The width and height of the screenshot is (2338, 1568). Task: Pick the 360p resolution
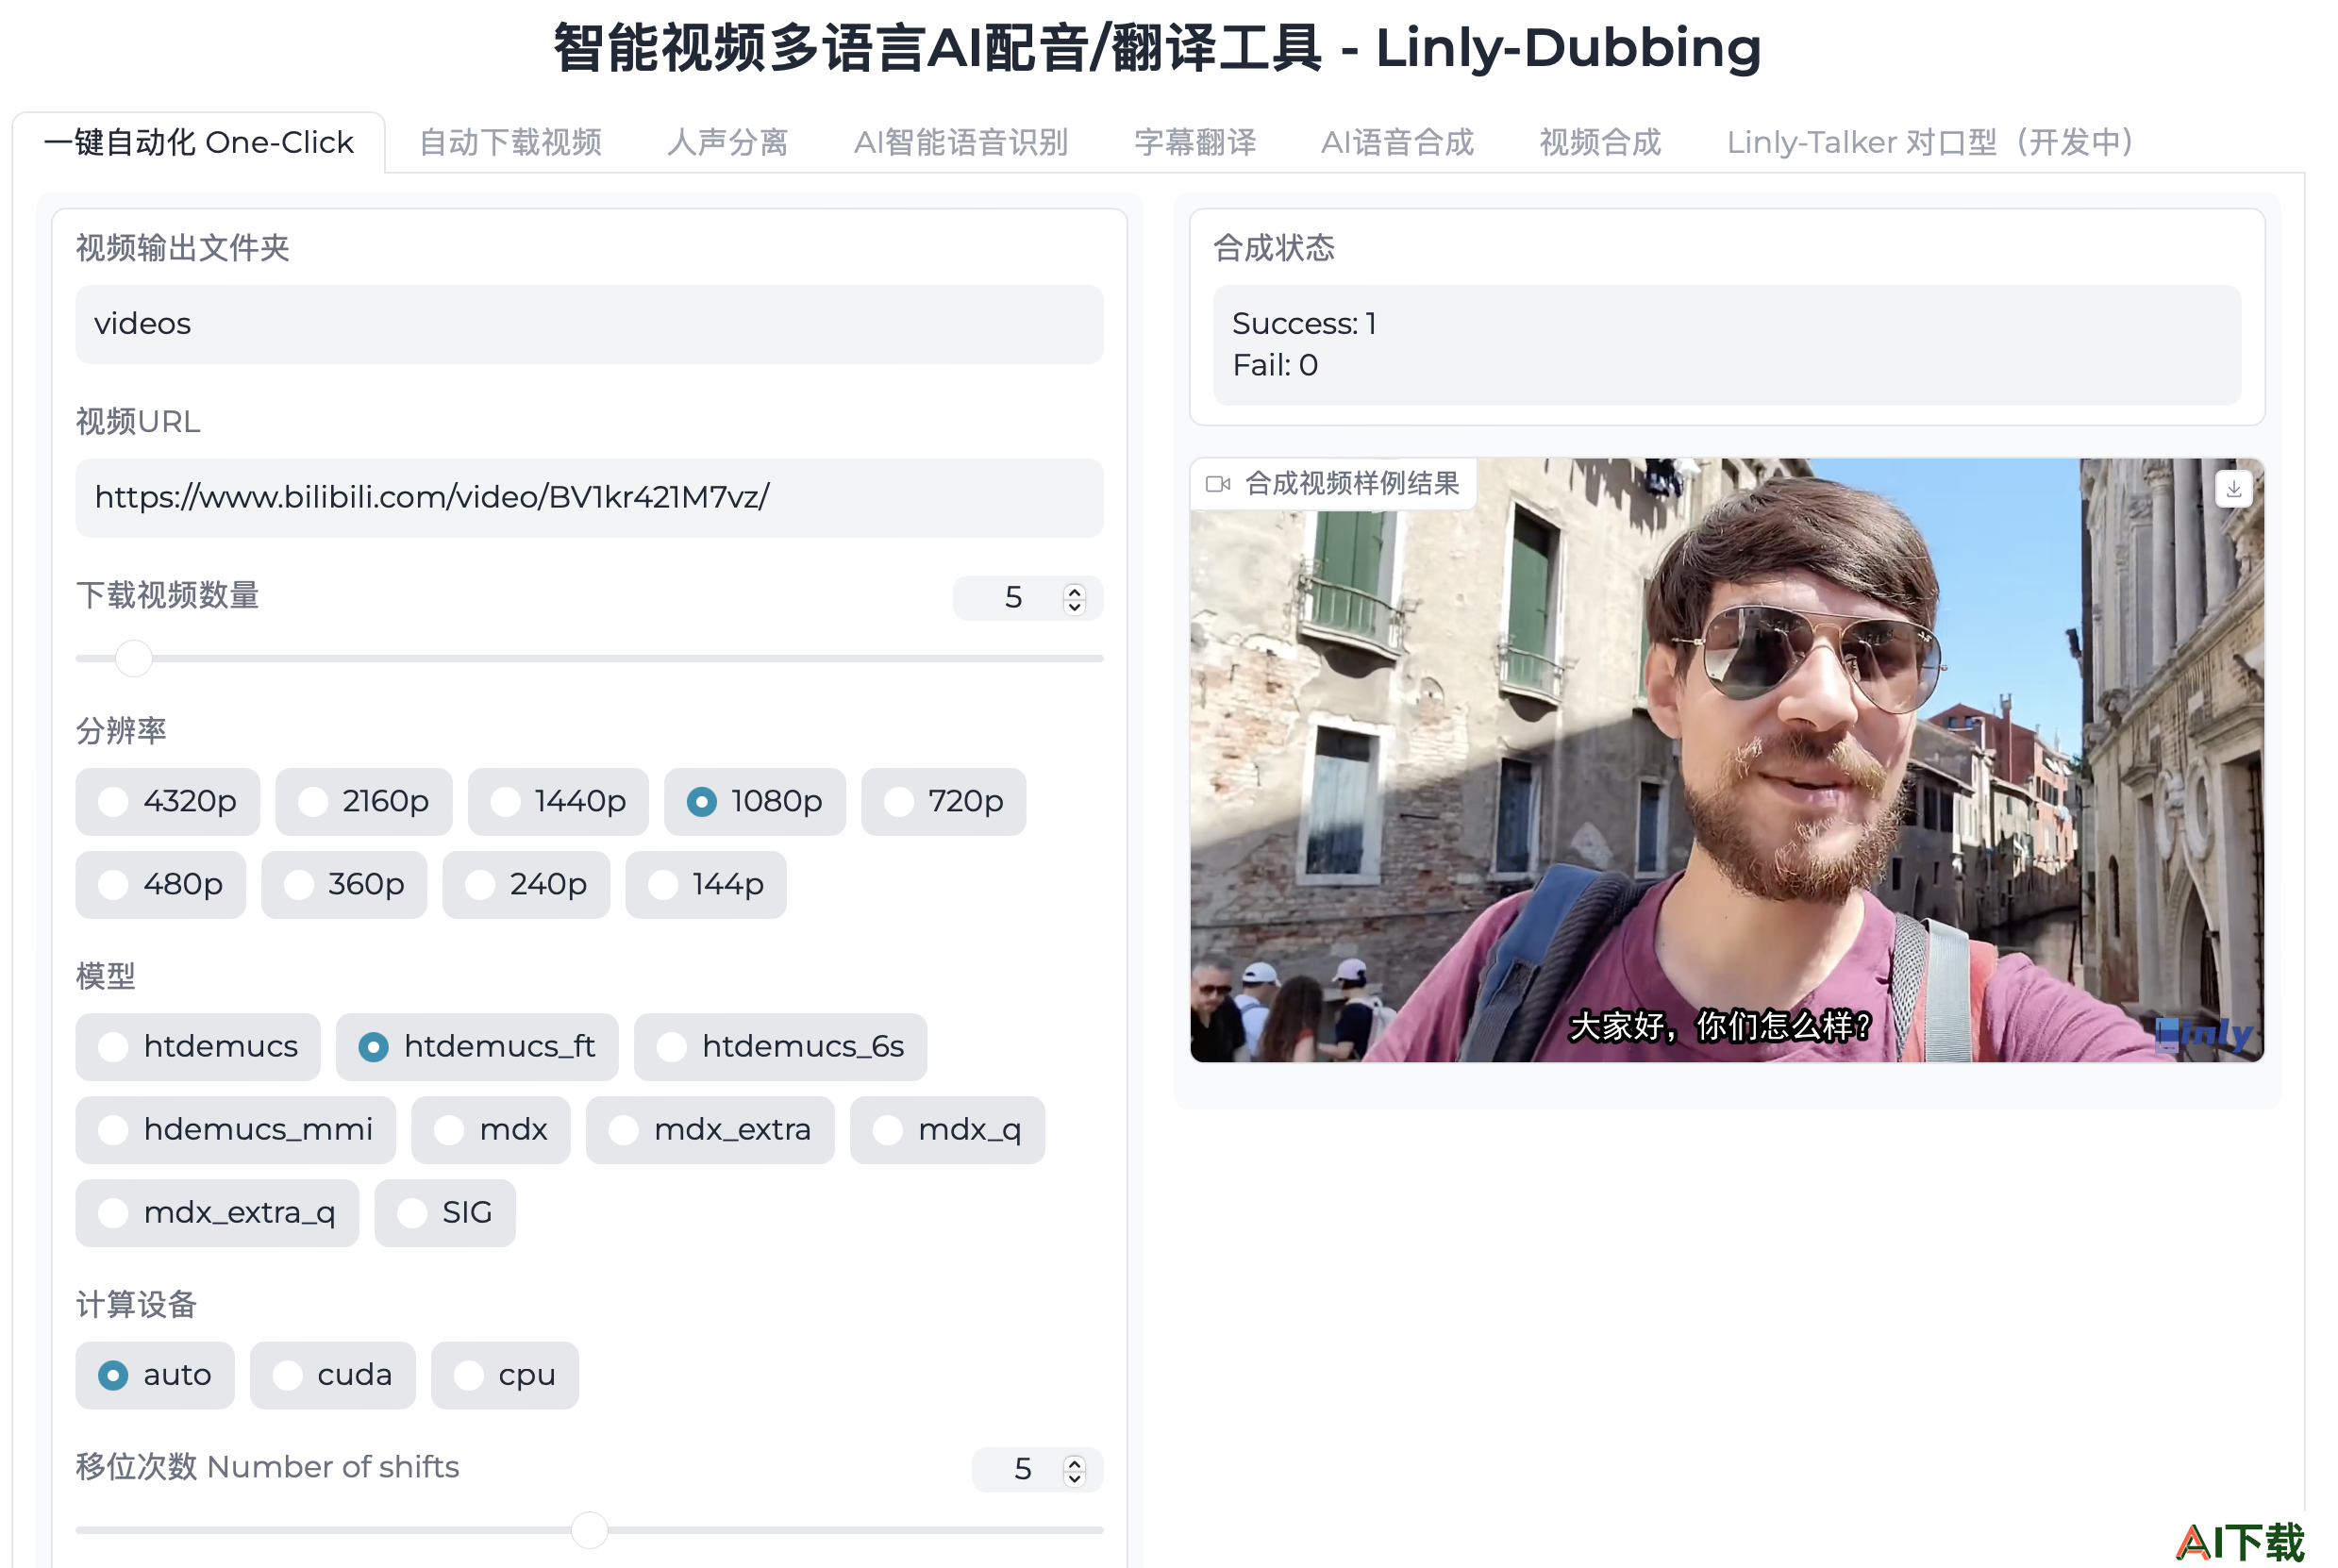[x=344, y=885]
